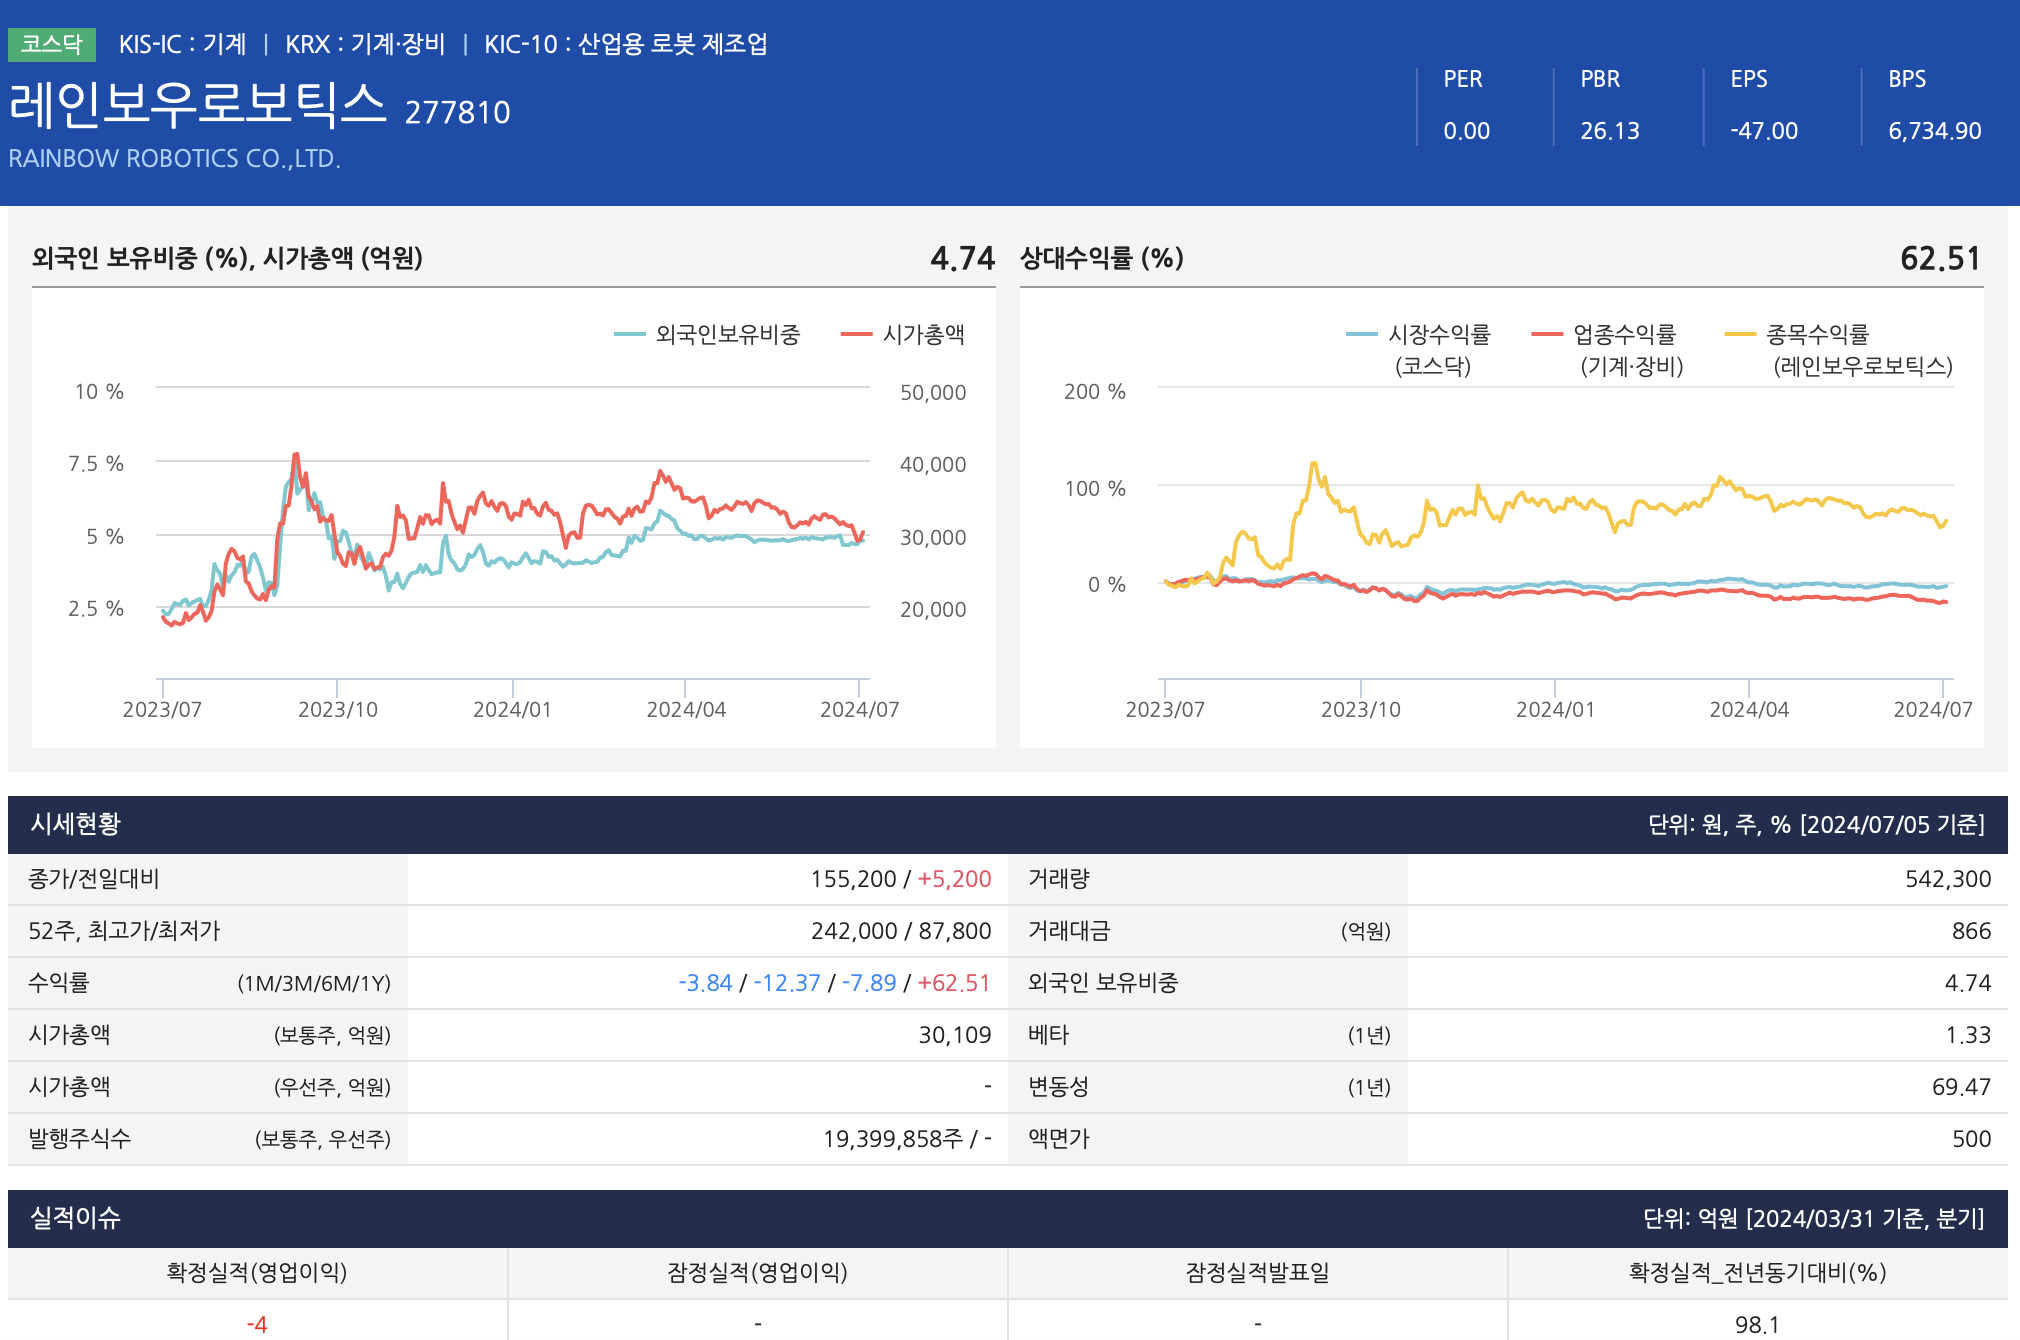2020x1340 pixels.
Task: Click the EPS -47.00 indicator
Action: 1763,130
